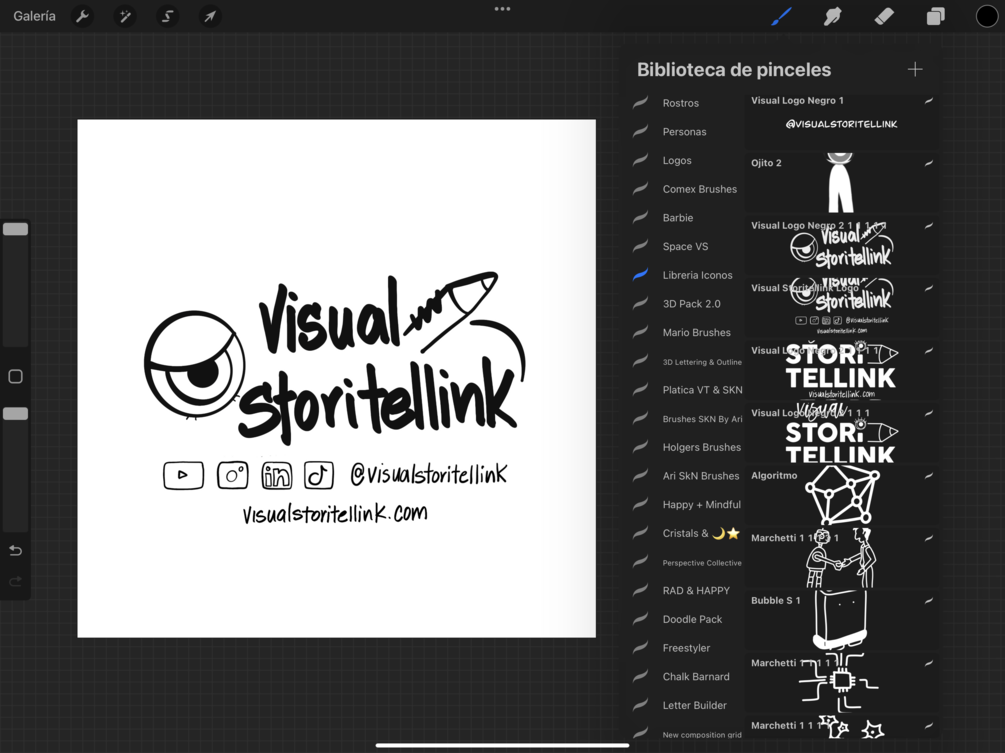
Task: Open the Personas brush set
Action: pyautogui.click(x=686, y=131)
